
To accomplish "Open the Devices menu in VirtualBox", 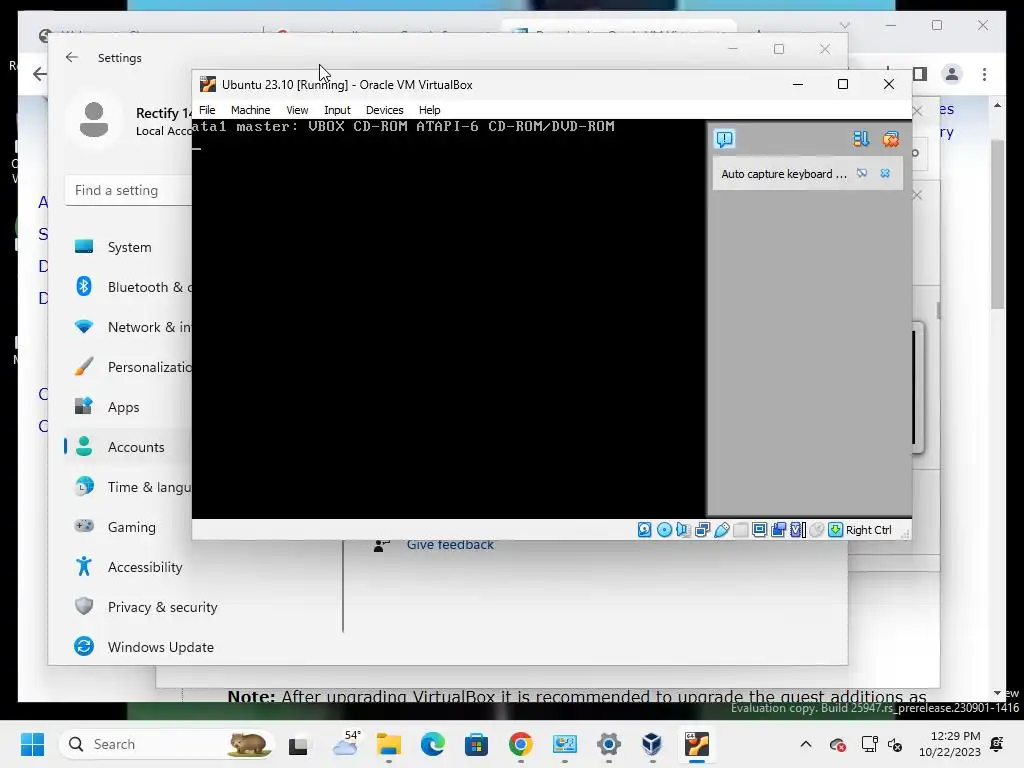I will (x=385, y=110).
